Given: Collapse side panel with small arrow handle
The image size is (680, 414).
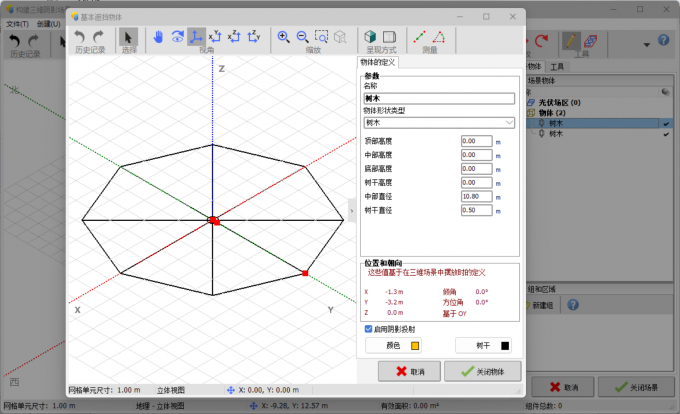Looking at the screenshot, I should point(352,211).
